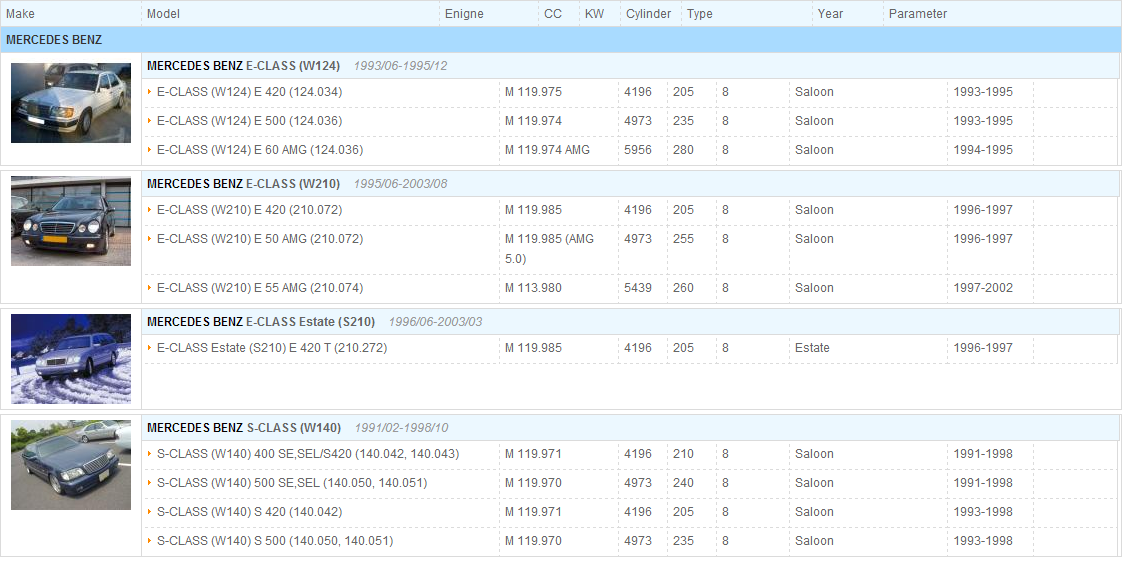This screenshot has width=1125, height=561.
Task: Open E-CLASS (W210) E 55 AMG (210.074)
Action: click(x=260, y=288)
